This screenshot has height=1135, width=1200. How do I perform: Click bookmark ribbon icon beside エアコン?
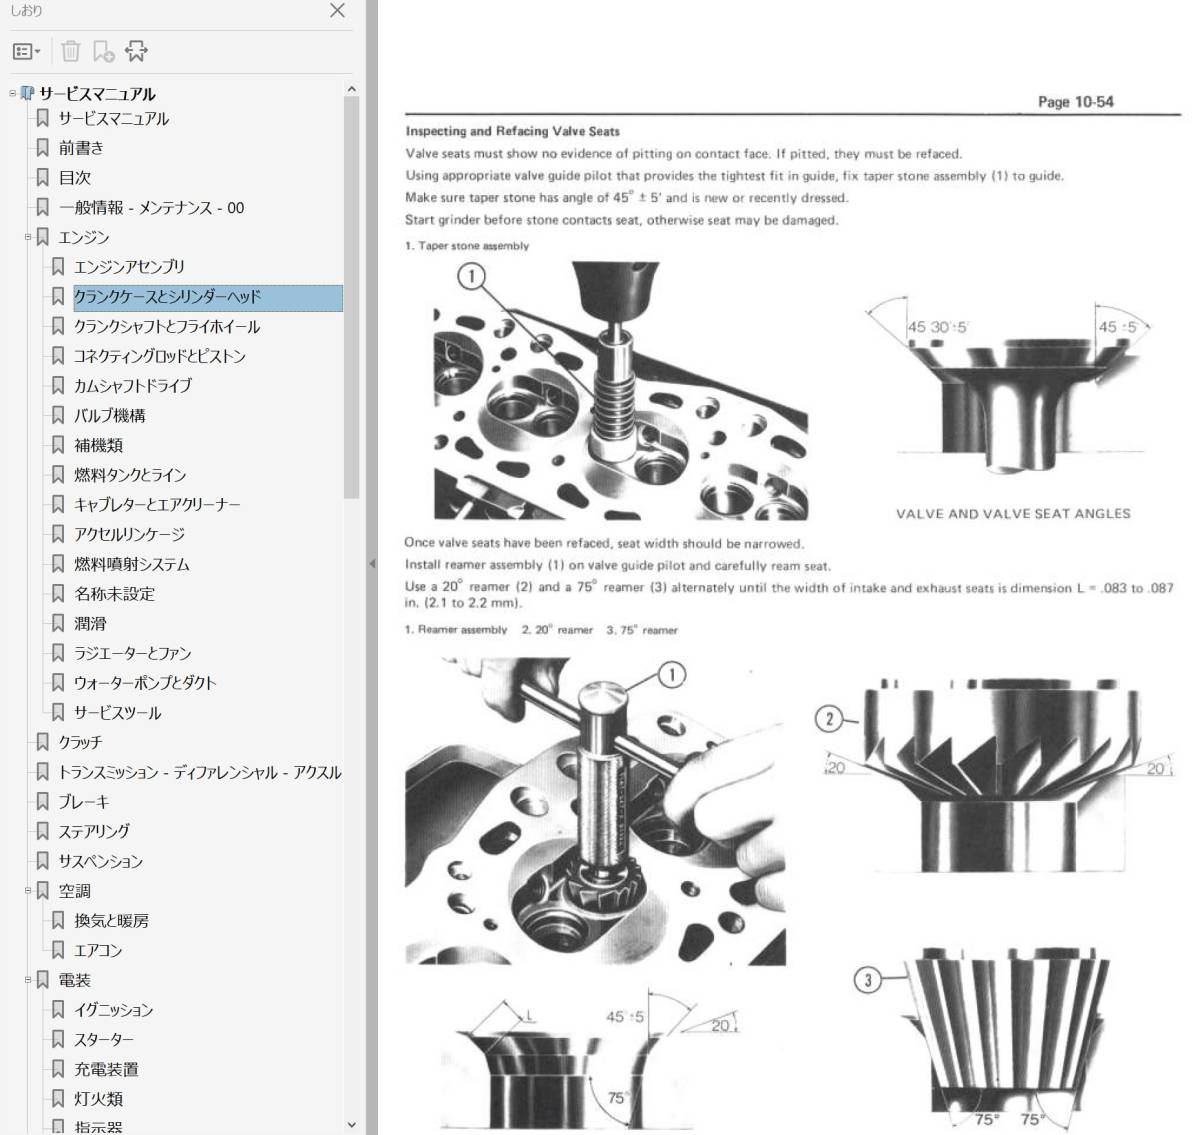click(58, 950)
